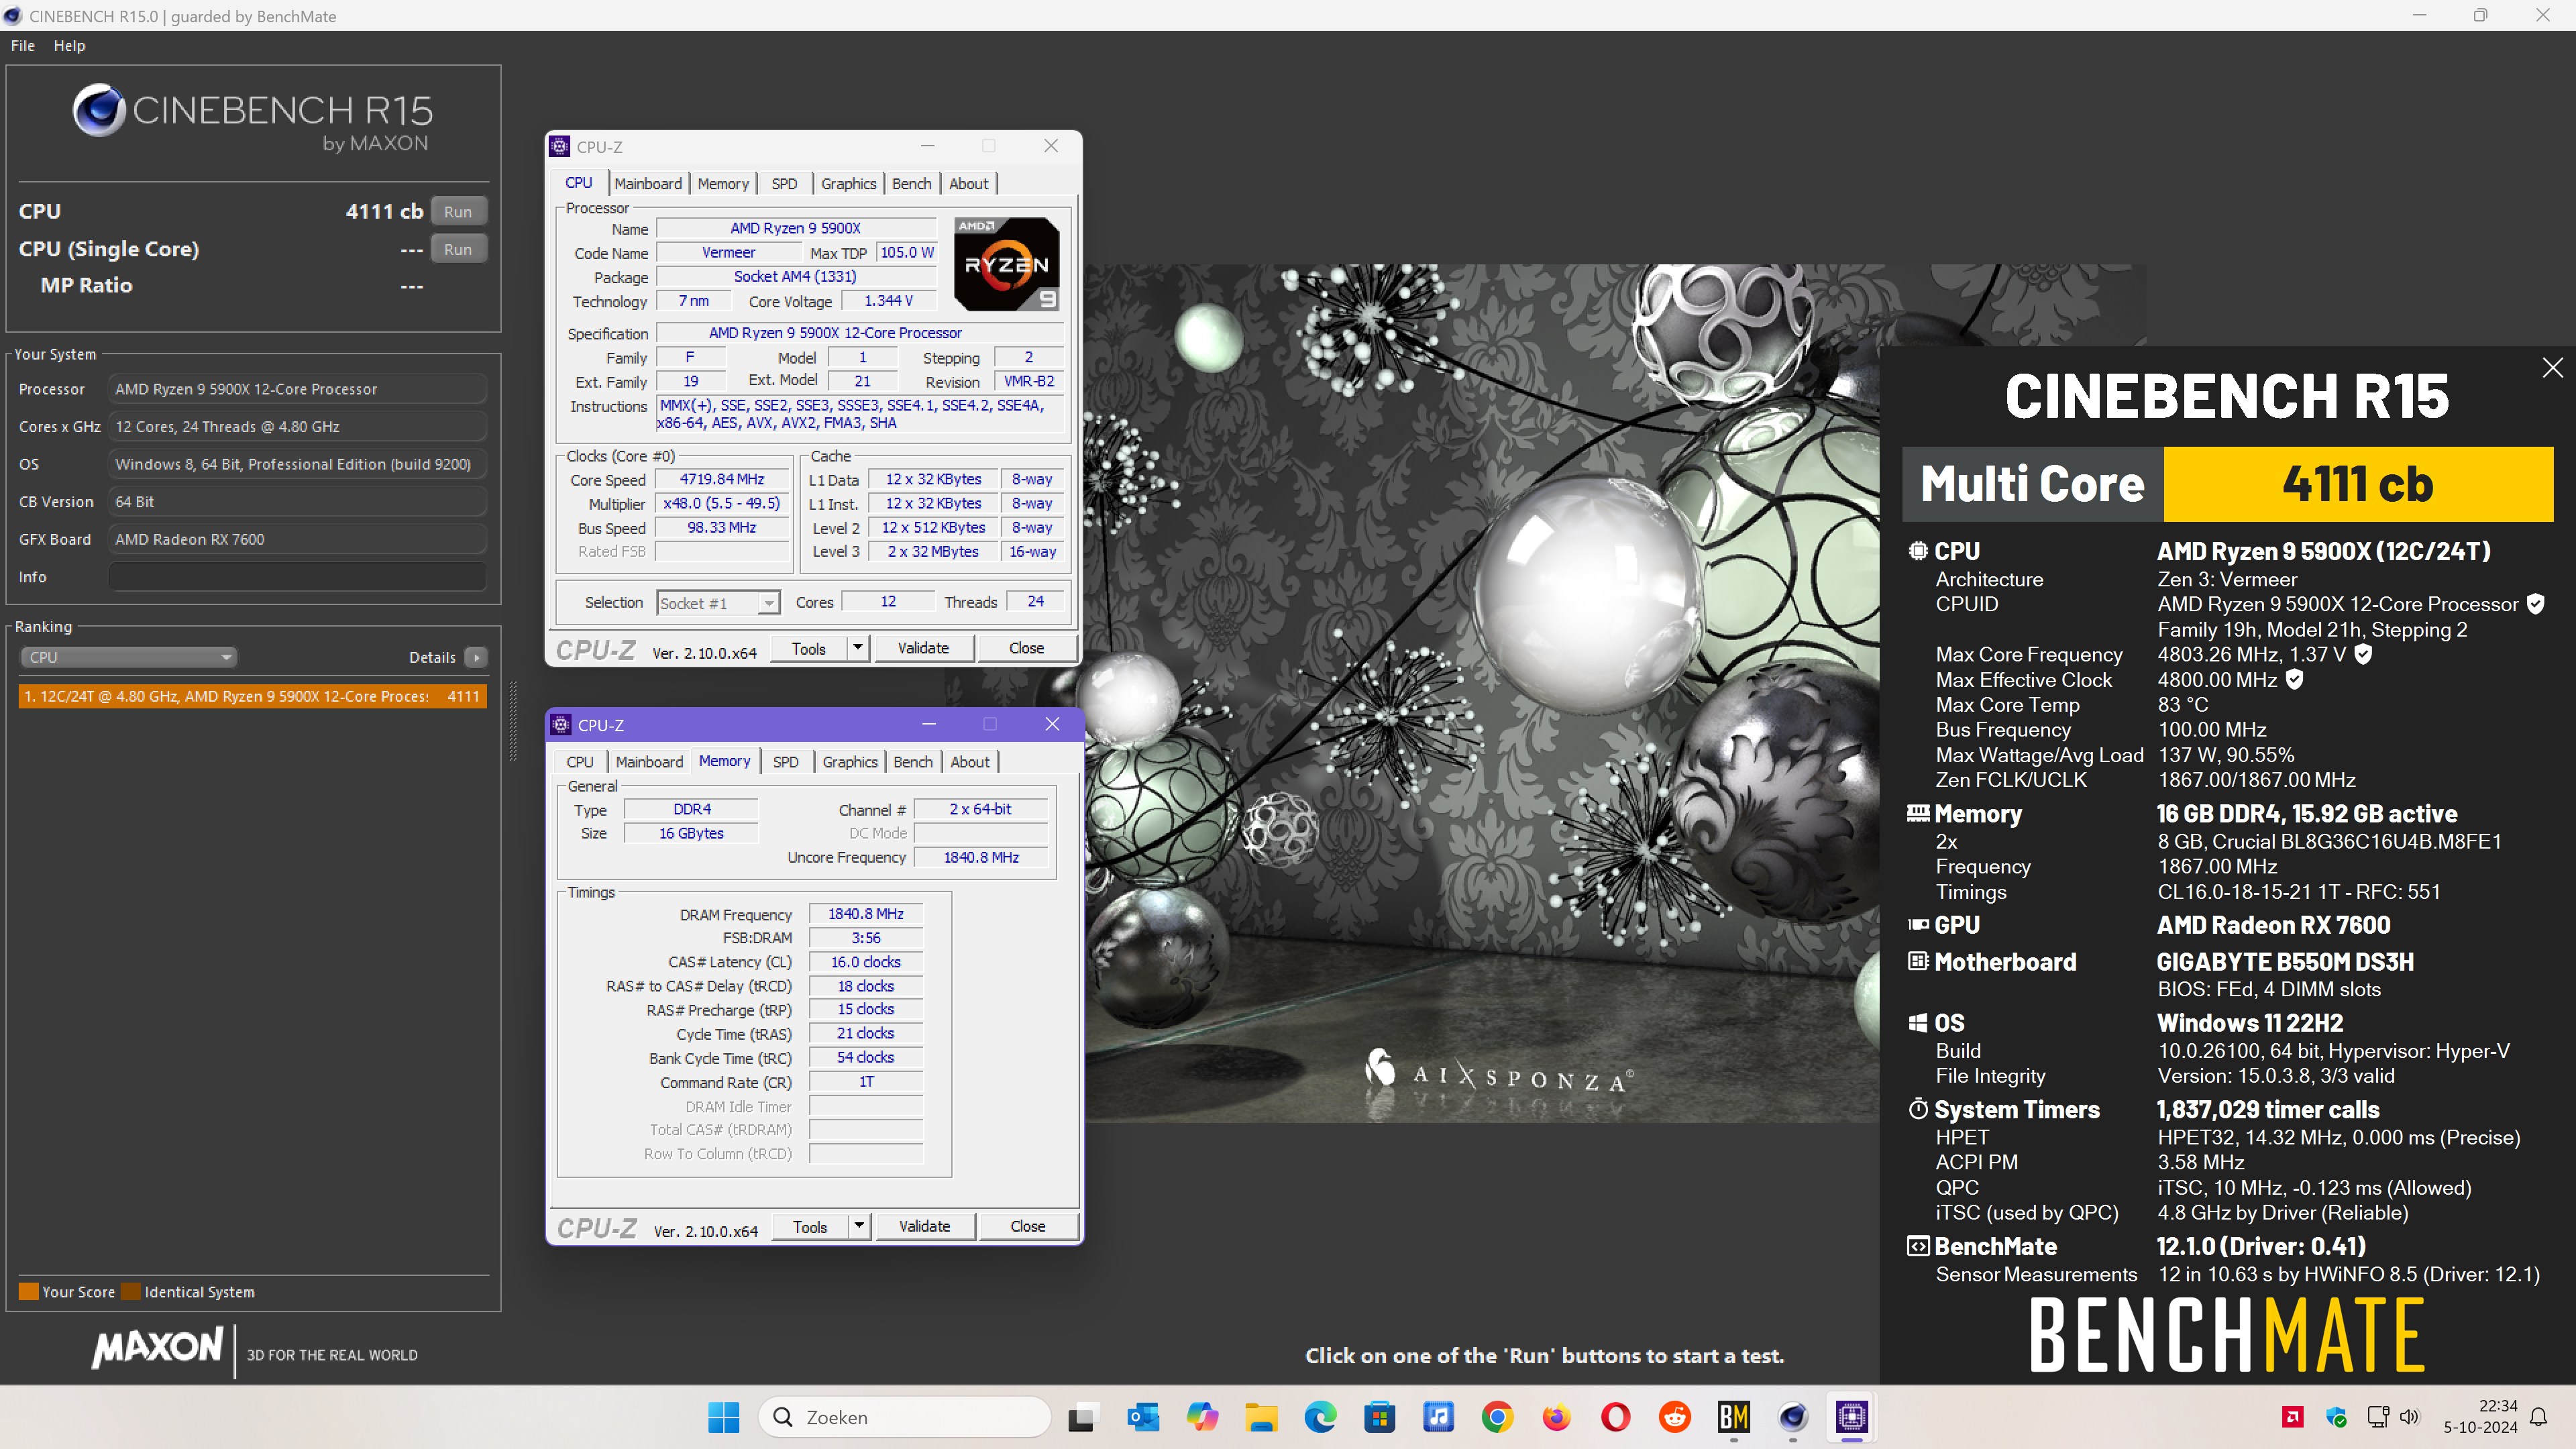Click the Cinebench panel resize grip handle
Image resolution: width=2576 pixels, height=1449 pixels.
tap(513, 722)
